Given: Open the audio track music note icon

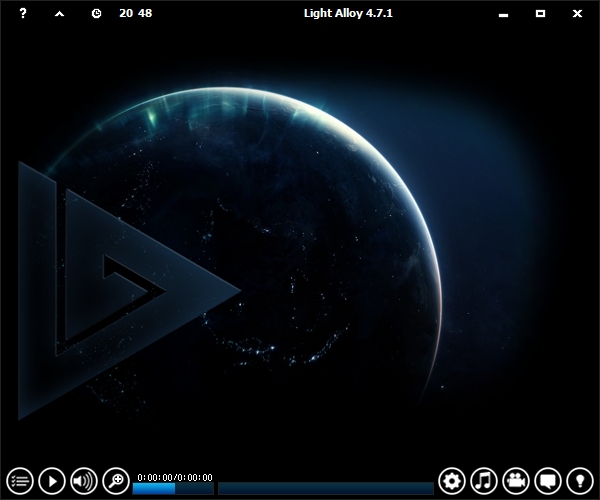Looking at the screenshot, I should point(484,481).
